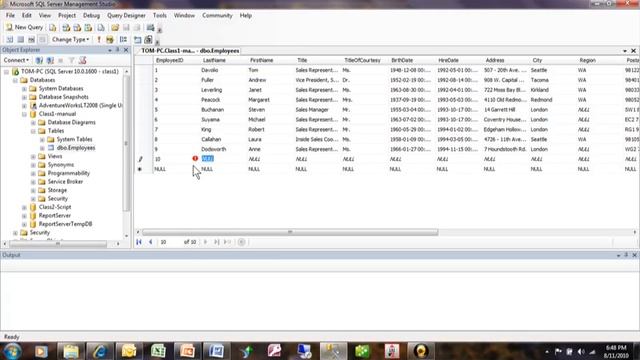Open Internet Explorer from the taskbar

point(99,351)
